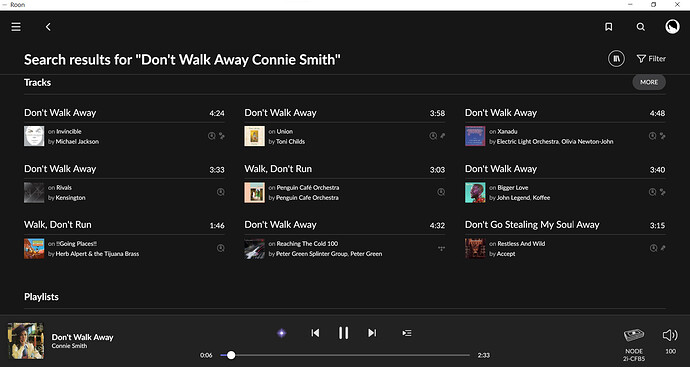Click the microphone icon on Michael Jackson track
This screenshot has width=690, height=367.
[222, 136]
